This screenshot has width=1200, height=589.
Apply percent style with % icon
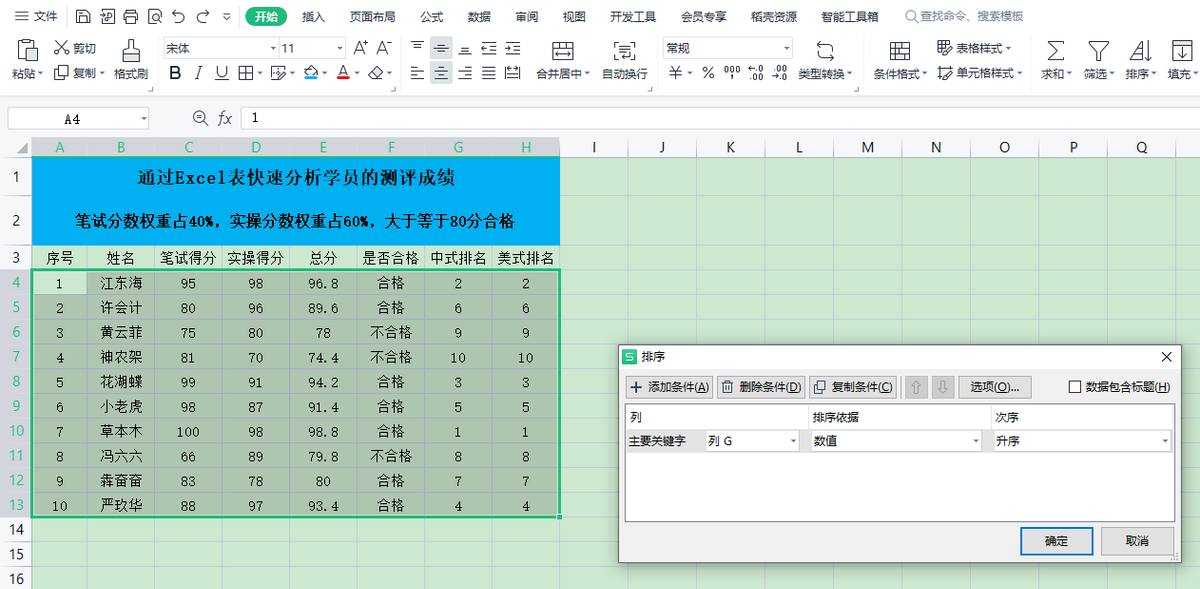pos(708,73)
